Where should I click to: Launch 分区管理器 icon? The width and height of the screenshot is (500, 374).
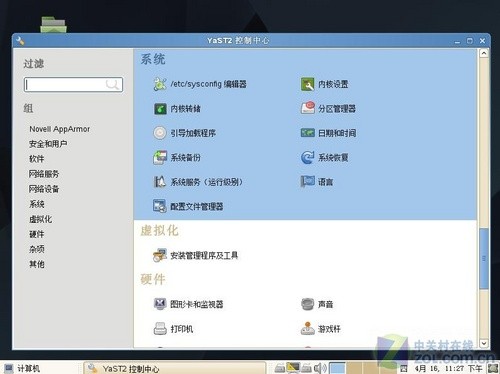click(x=307, y=108)
